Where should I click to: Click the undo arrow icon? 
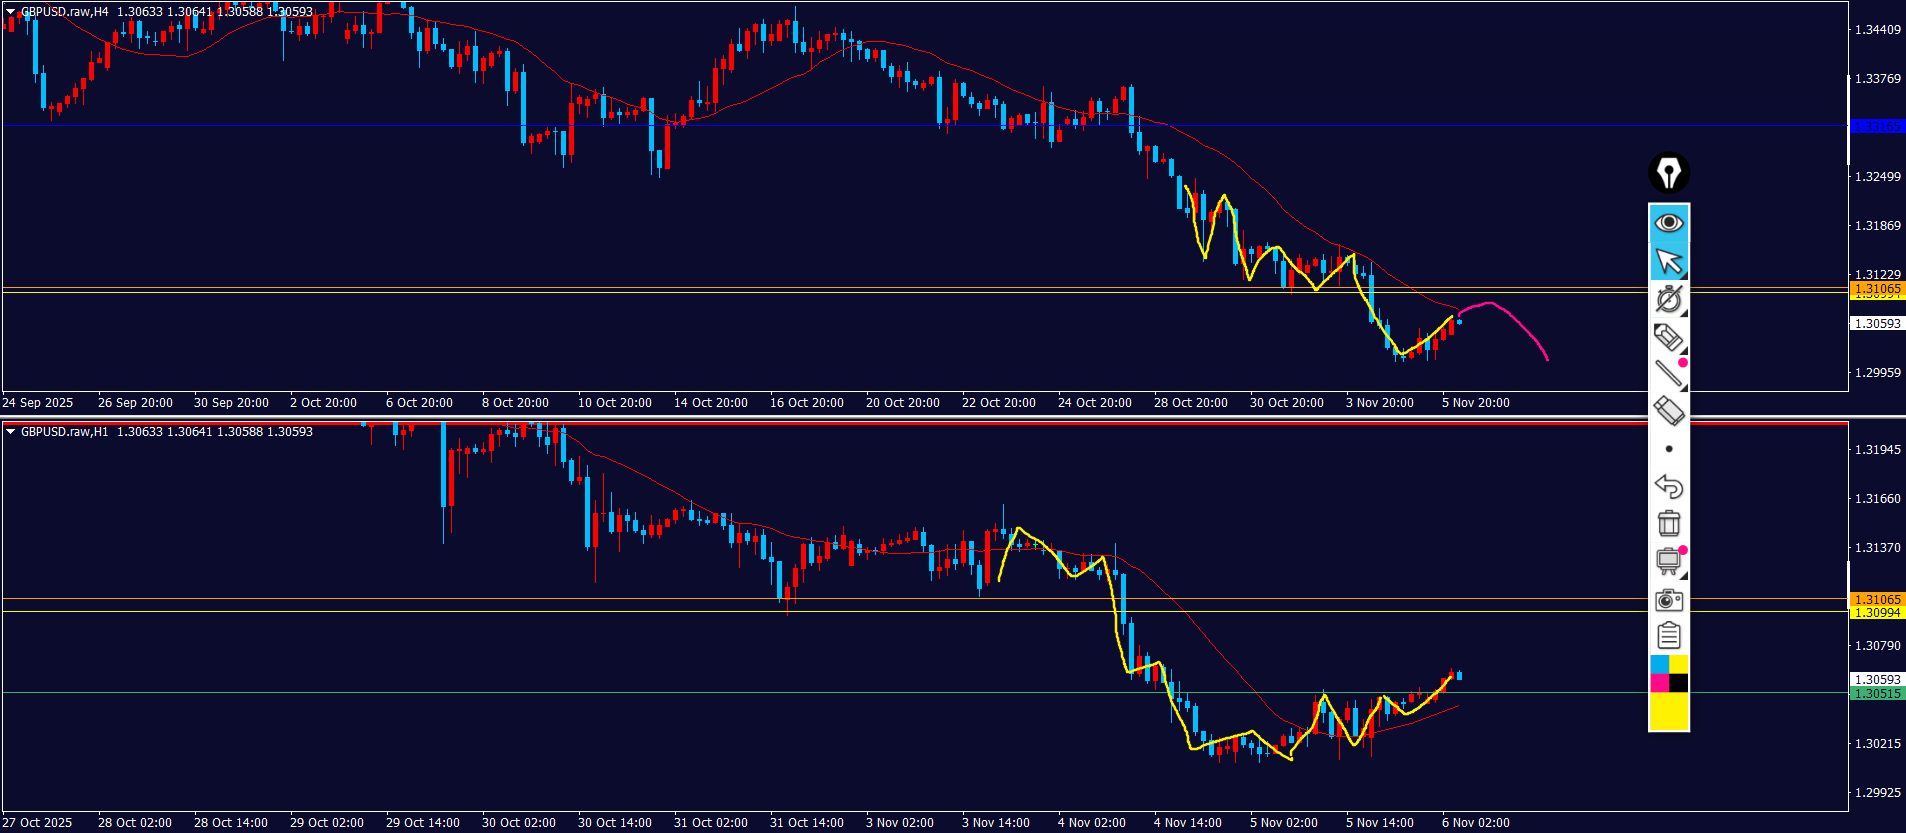tap(1668, 486)
